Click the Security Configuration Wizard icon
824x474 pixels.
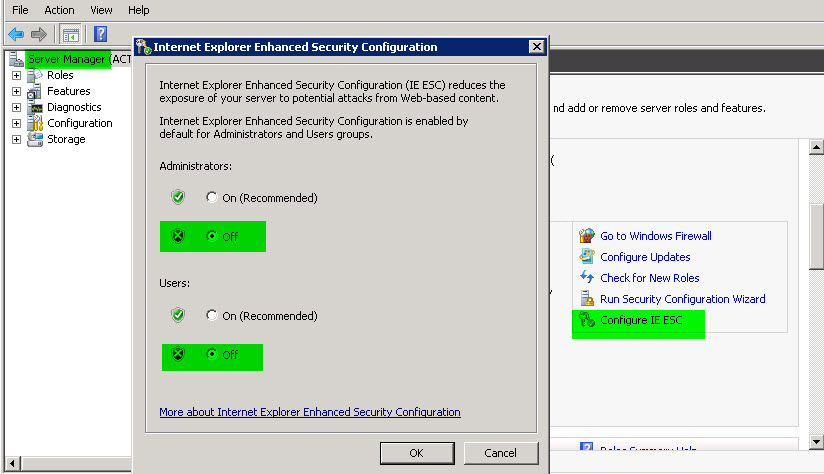point(586,298)
